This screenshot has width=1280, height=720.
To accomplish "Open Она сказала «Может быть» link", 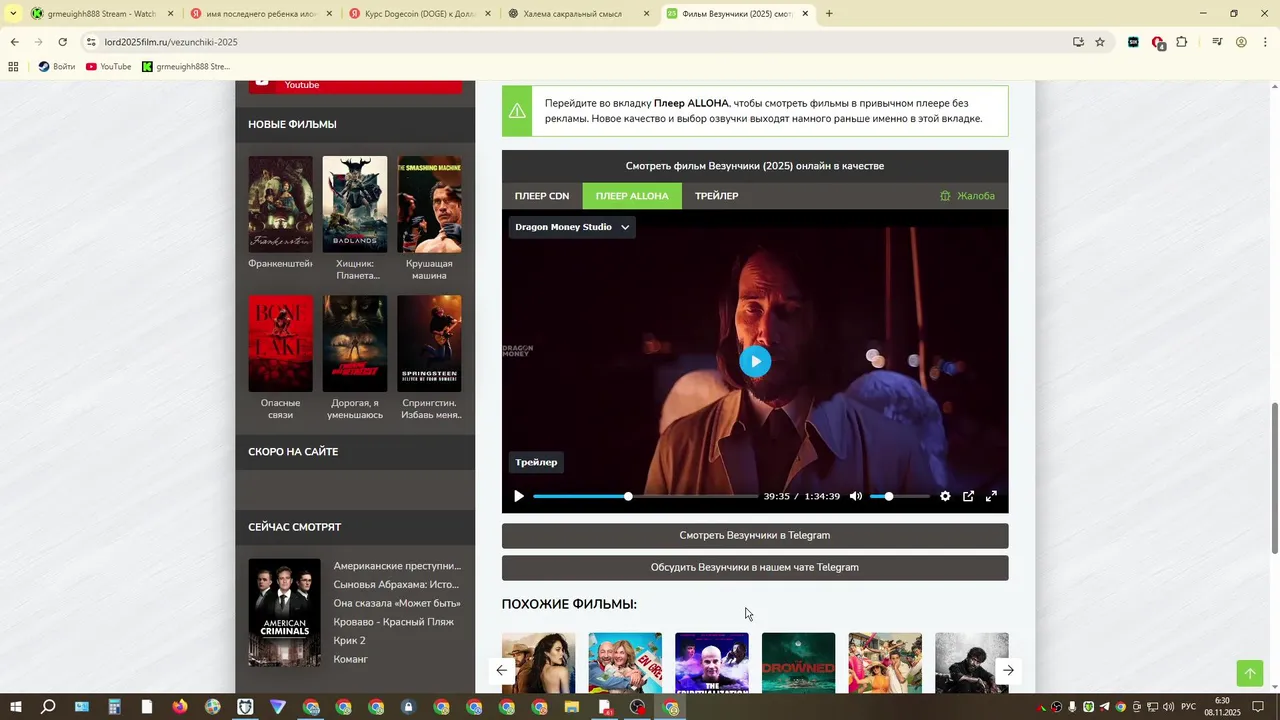I will 397,603.
